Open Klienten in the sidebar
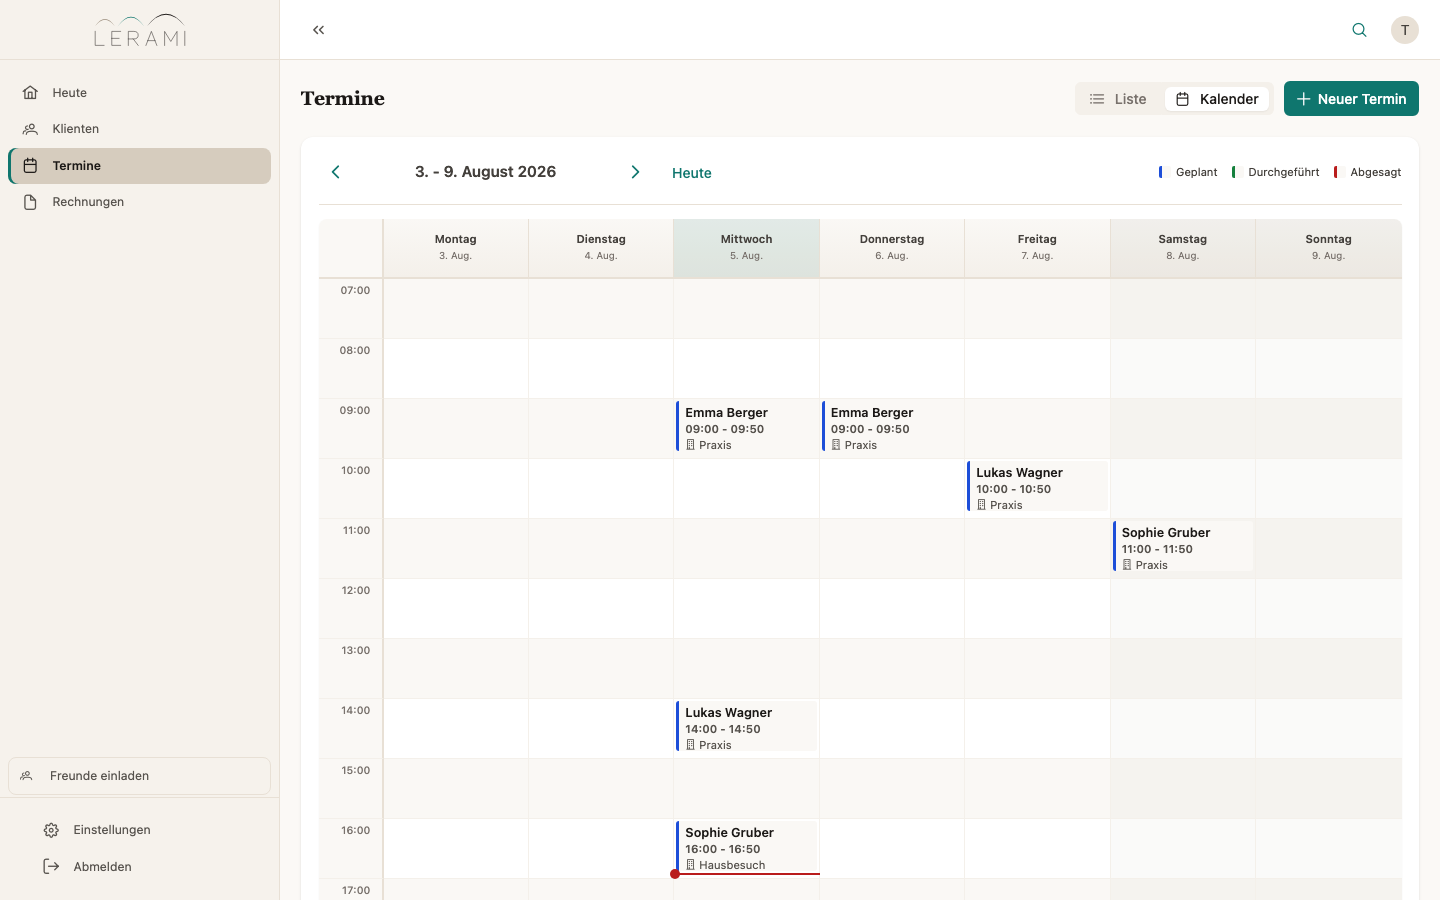 click(x=140, y=129)
